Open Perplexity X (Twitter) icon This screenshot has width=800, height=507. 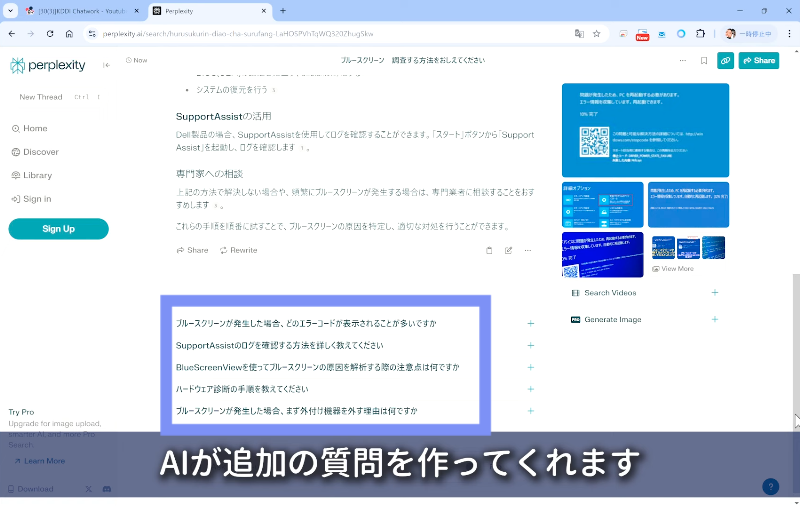click(x=89, y=489)
